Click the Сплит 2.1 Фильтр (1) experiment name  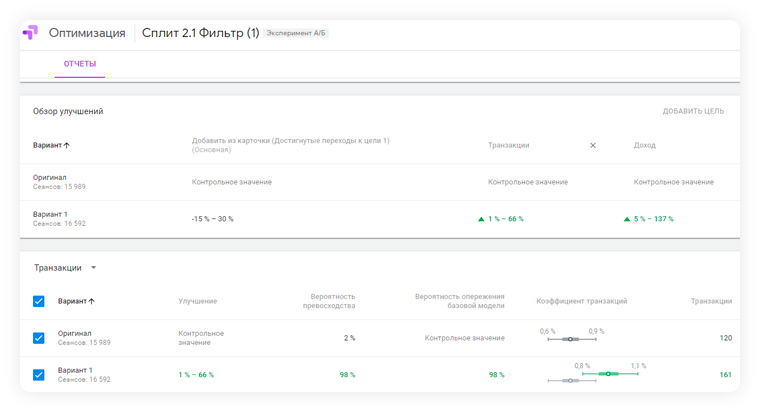point(200,33)
